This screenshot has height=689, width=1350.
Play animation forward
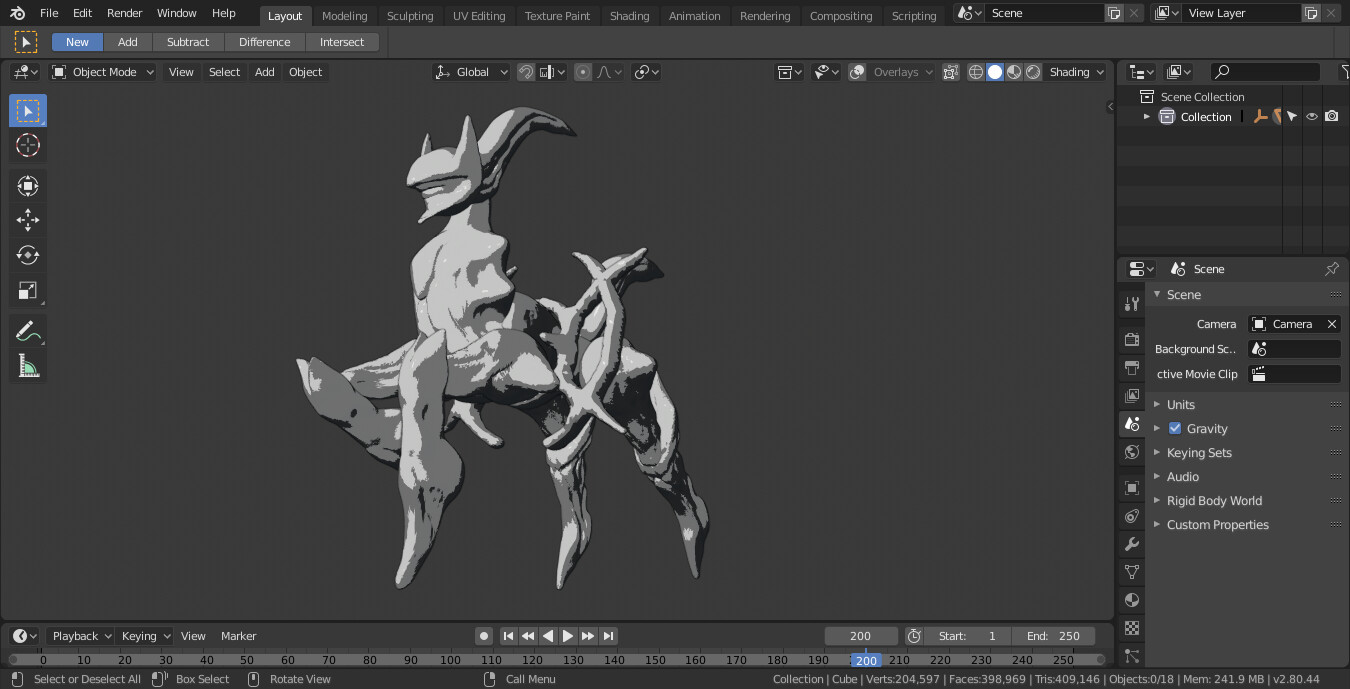pos(568,636)
